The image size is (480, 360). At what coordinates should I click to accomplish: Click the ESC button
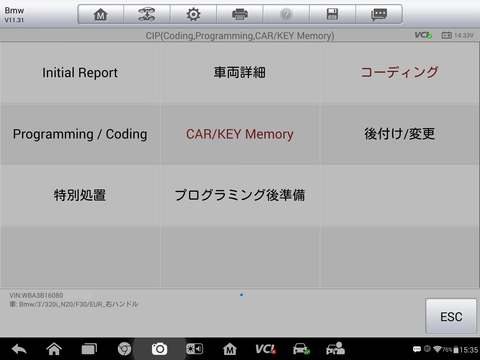click(x=451, y=316)
